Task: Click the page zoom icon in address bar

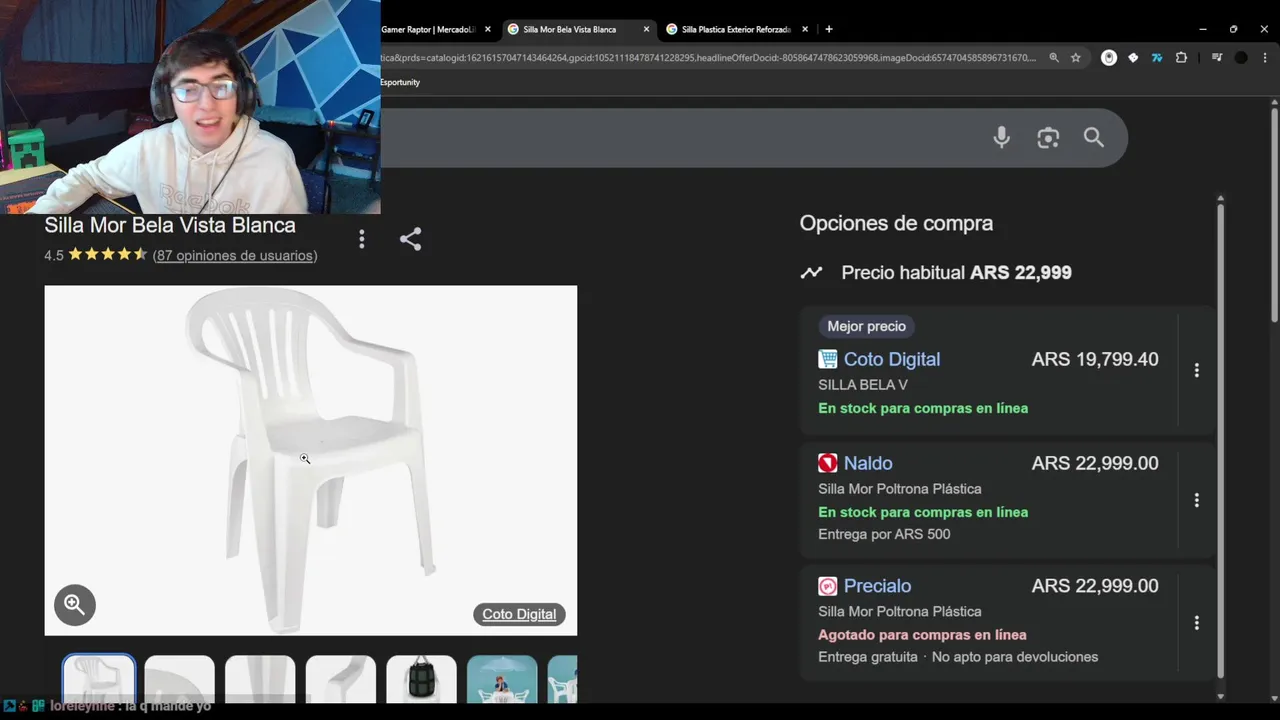Action: point(1054,58)
